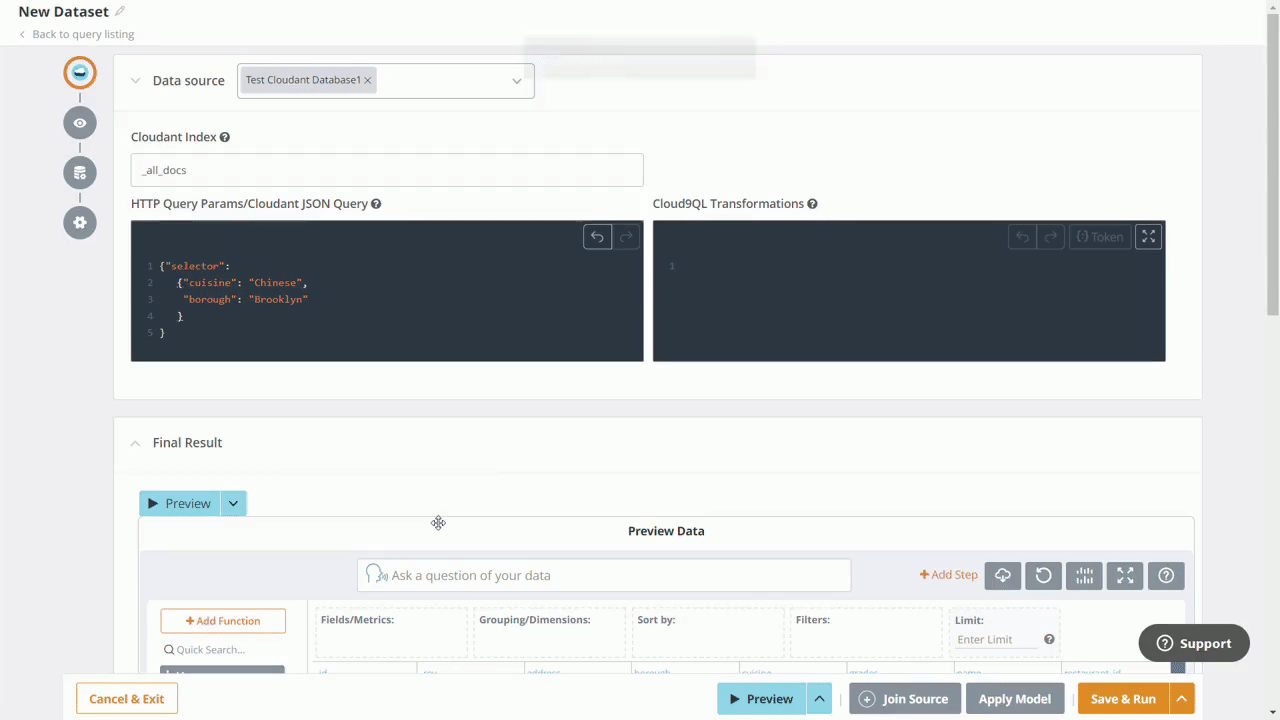
Task: Open the database settings step in sidebar
Action: click(x=80, y=172)
